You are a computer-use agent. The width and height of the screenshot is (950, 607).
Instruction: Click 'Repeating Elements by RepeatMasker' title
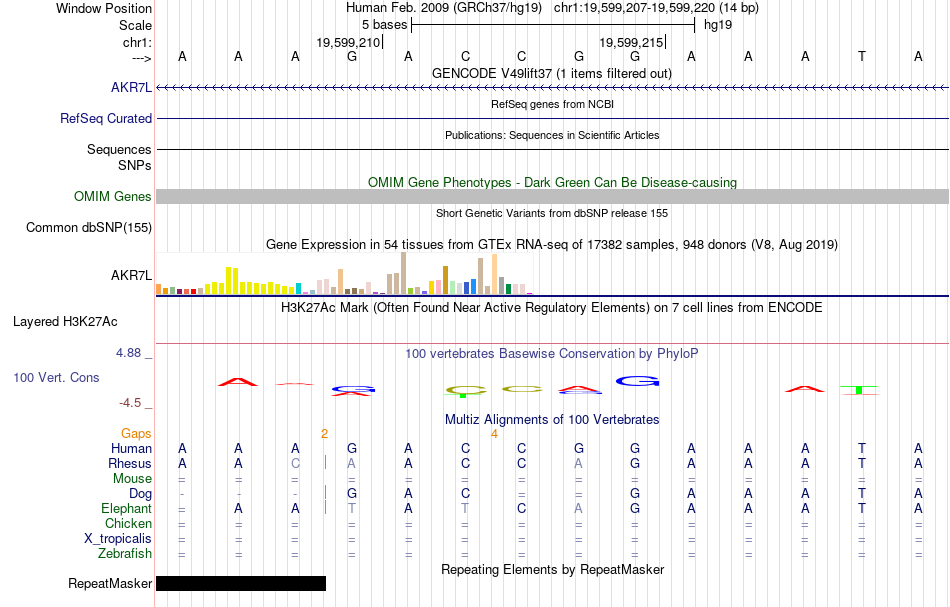tap(553, 569)
